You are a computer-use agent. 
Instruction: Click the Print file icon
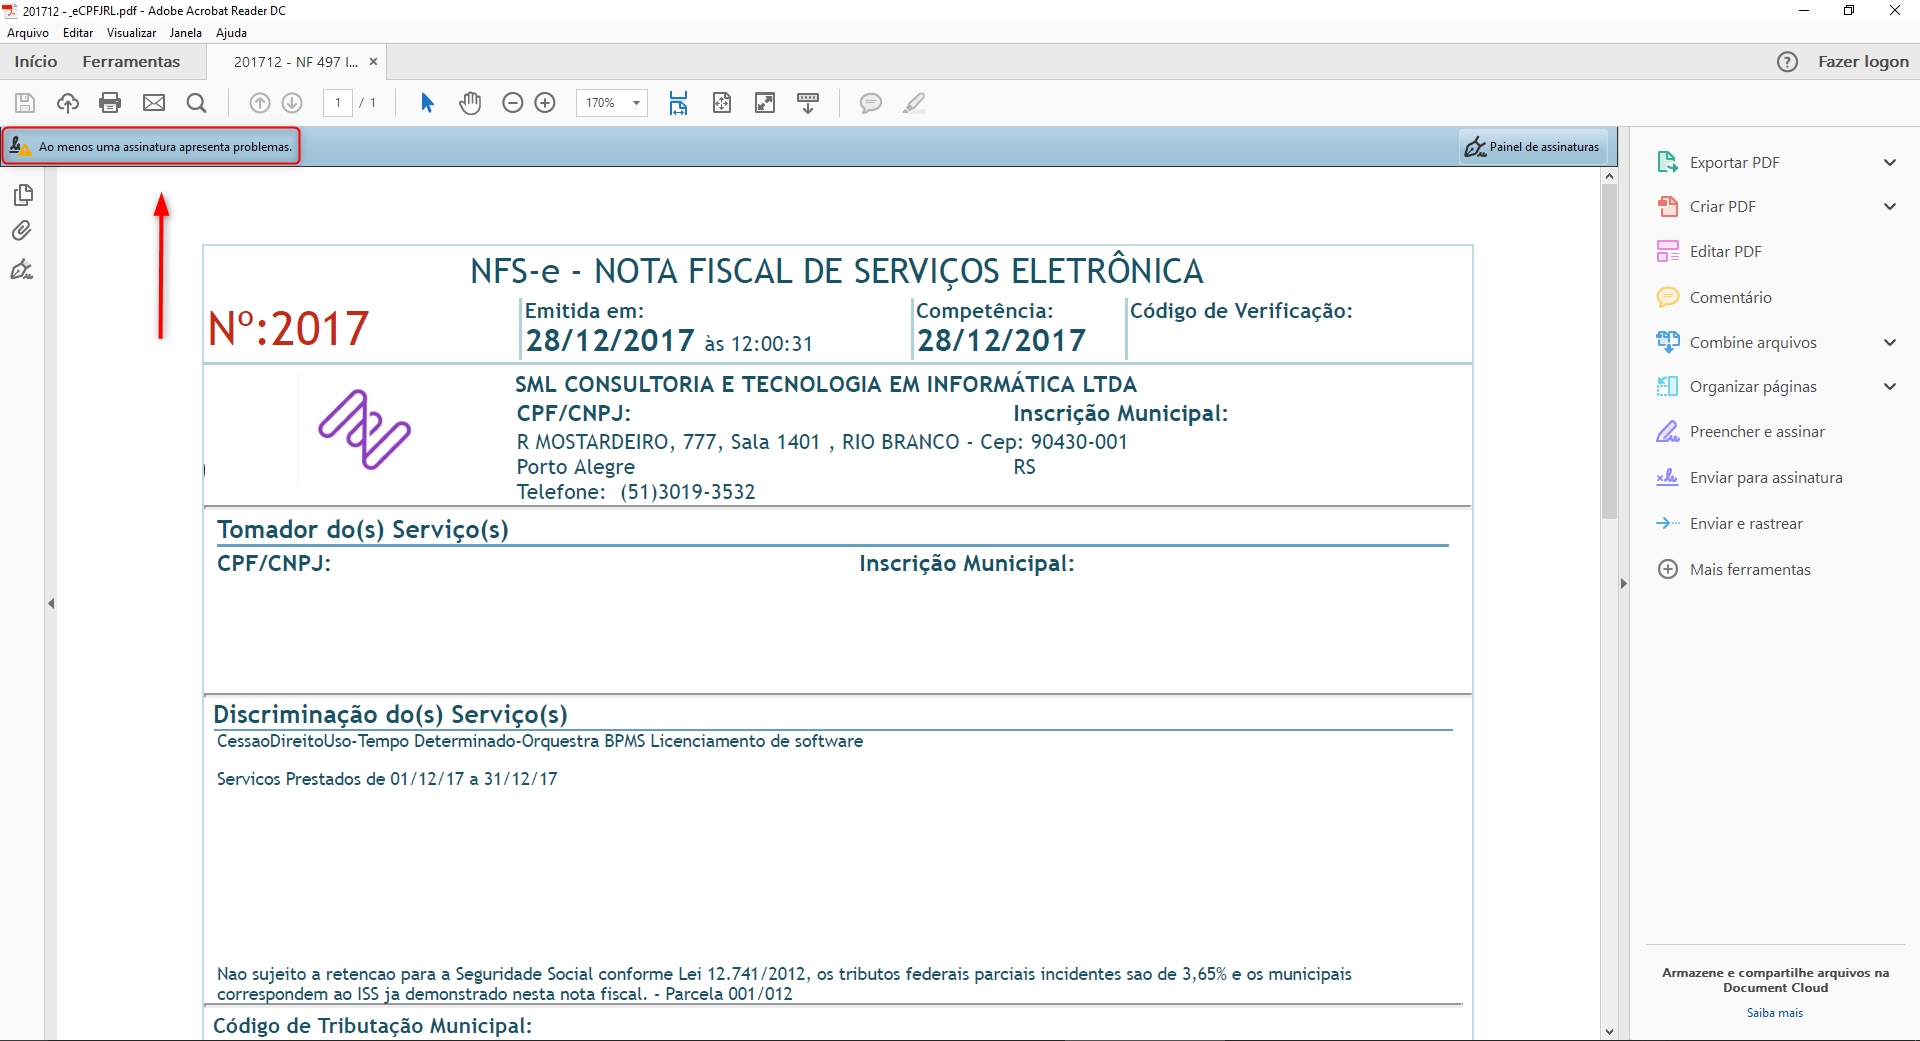[110, 103]
